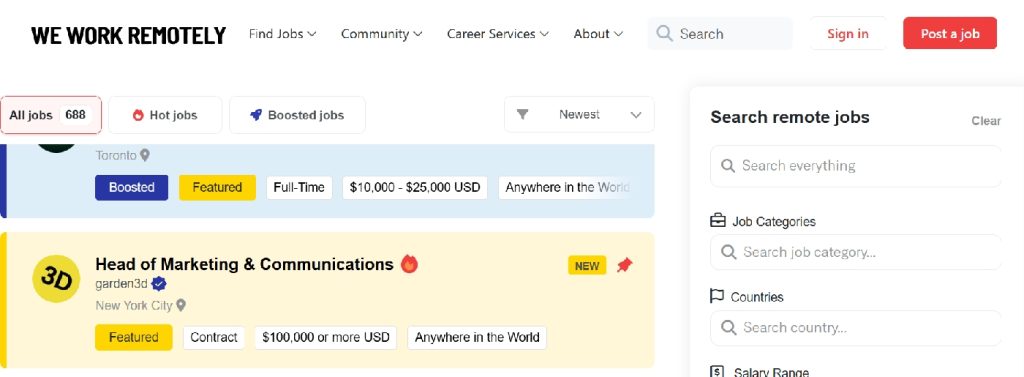Click the location pin next to Toronto

click(x=145, y=156)
